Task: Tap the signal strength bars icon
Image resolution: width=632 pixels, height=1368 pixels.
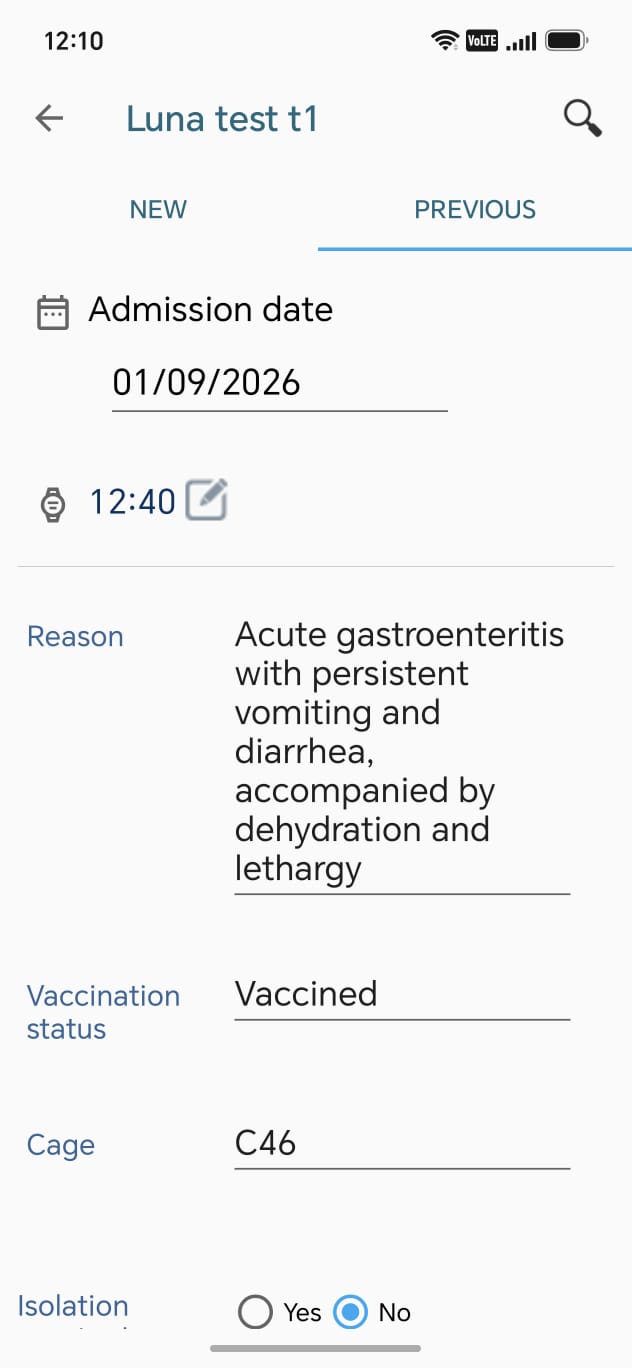Action: [522, 41]
